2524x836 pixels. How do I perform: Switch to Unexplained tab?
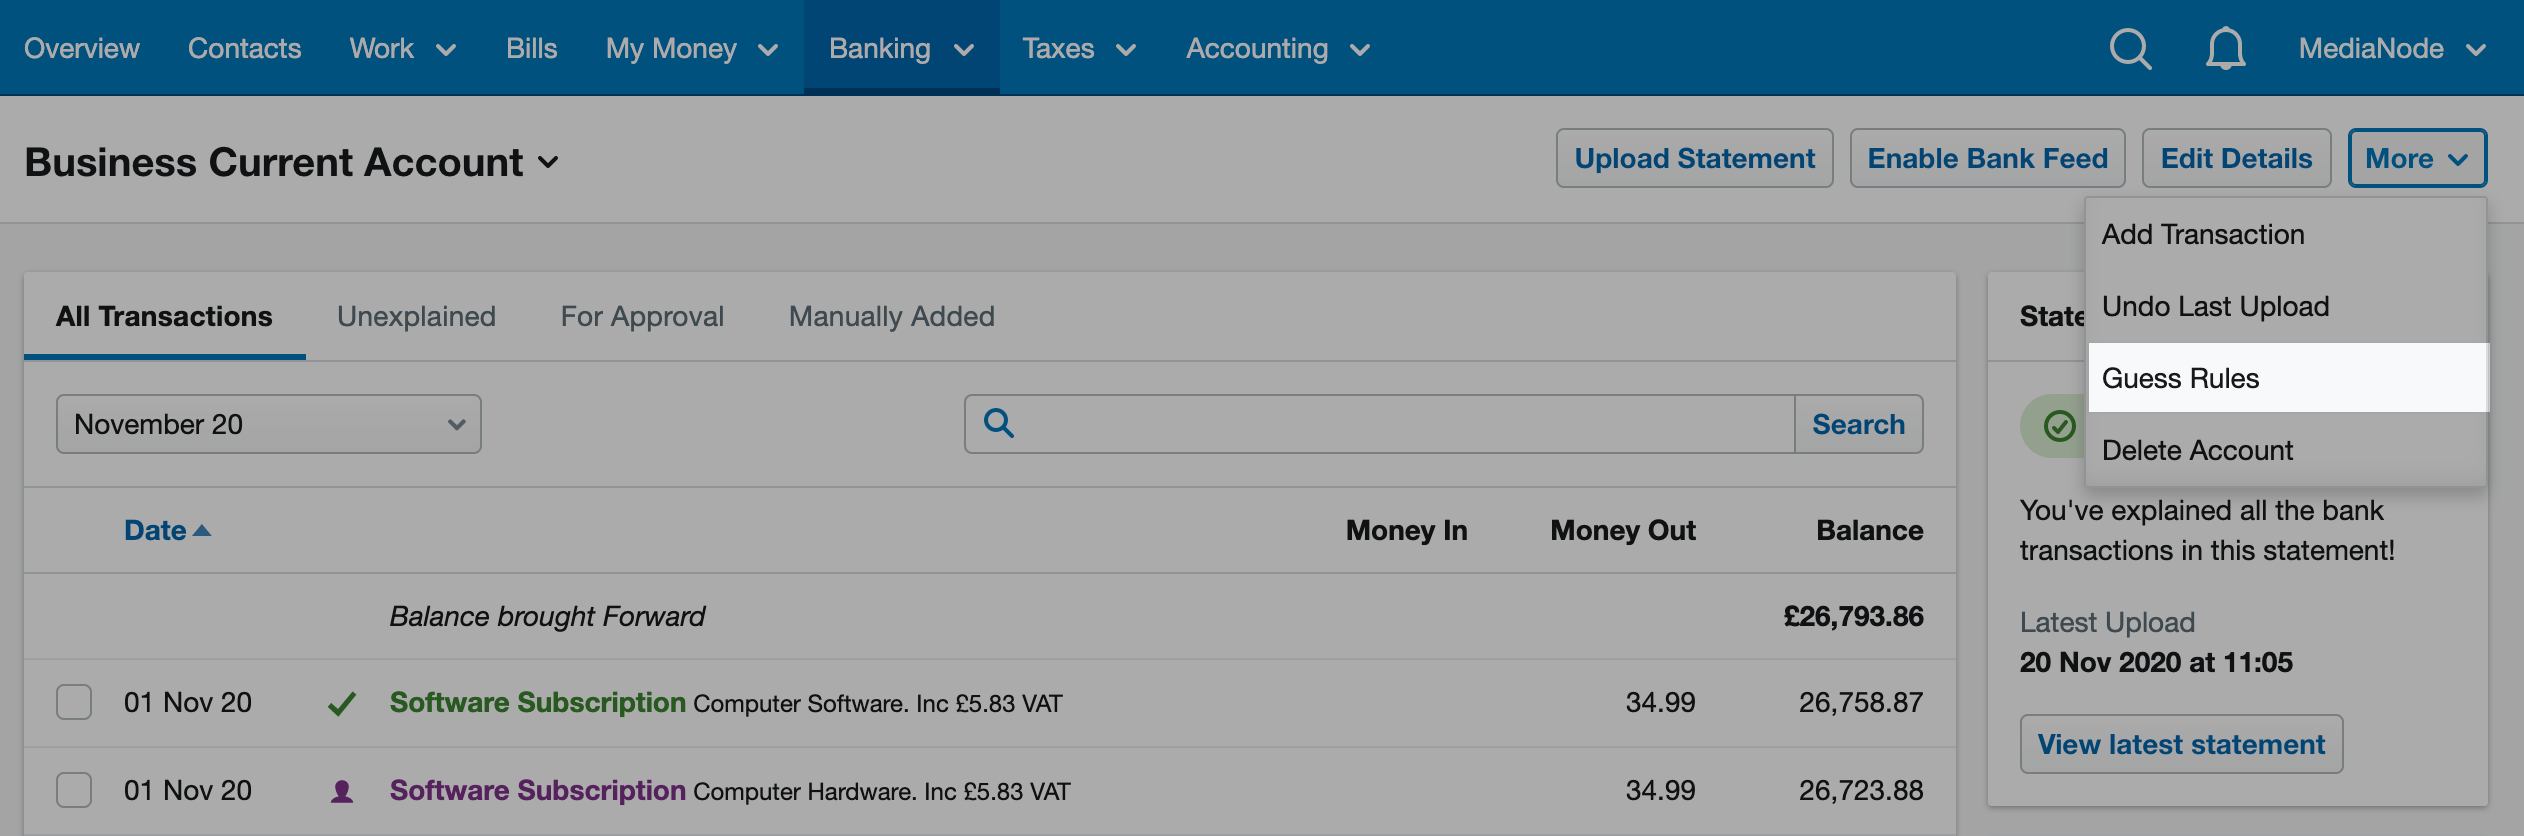point(416,316)
